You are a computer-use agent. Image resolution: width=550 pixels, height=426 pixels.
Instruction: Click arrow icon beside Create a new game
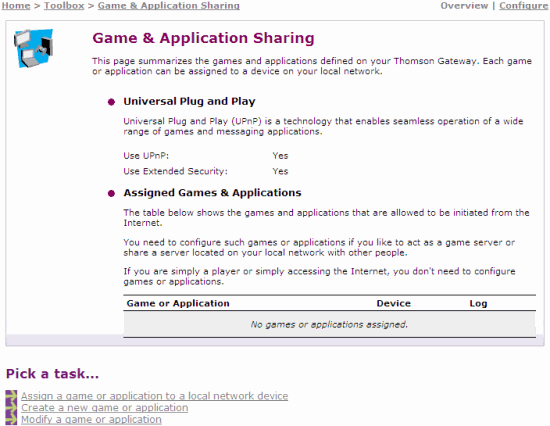pyautogui.click(x=11, y=408)
